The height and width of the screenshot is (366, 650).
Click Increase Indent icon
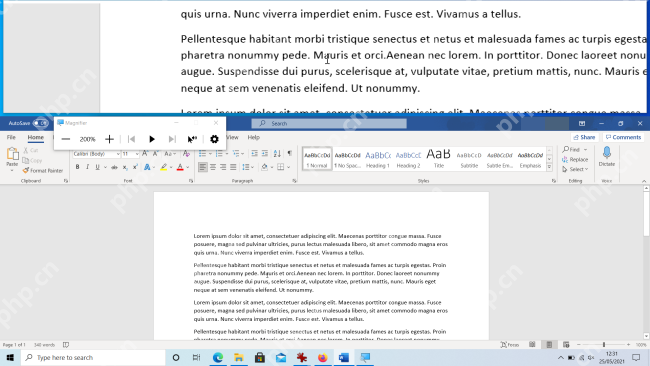click(265, 153)
